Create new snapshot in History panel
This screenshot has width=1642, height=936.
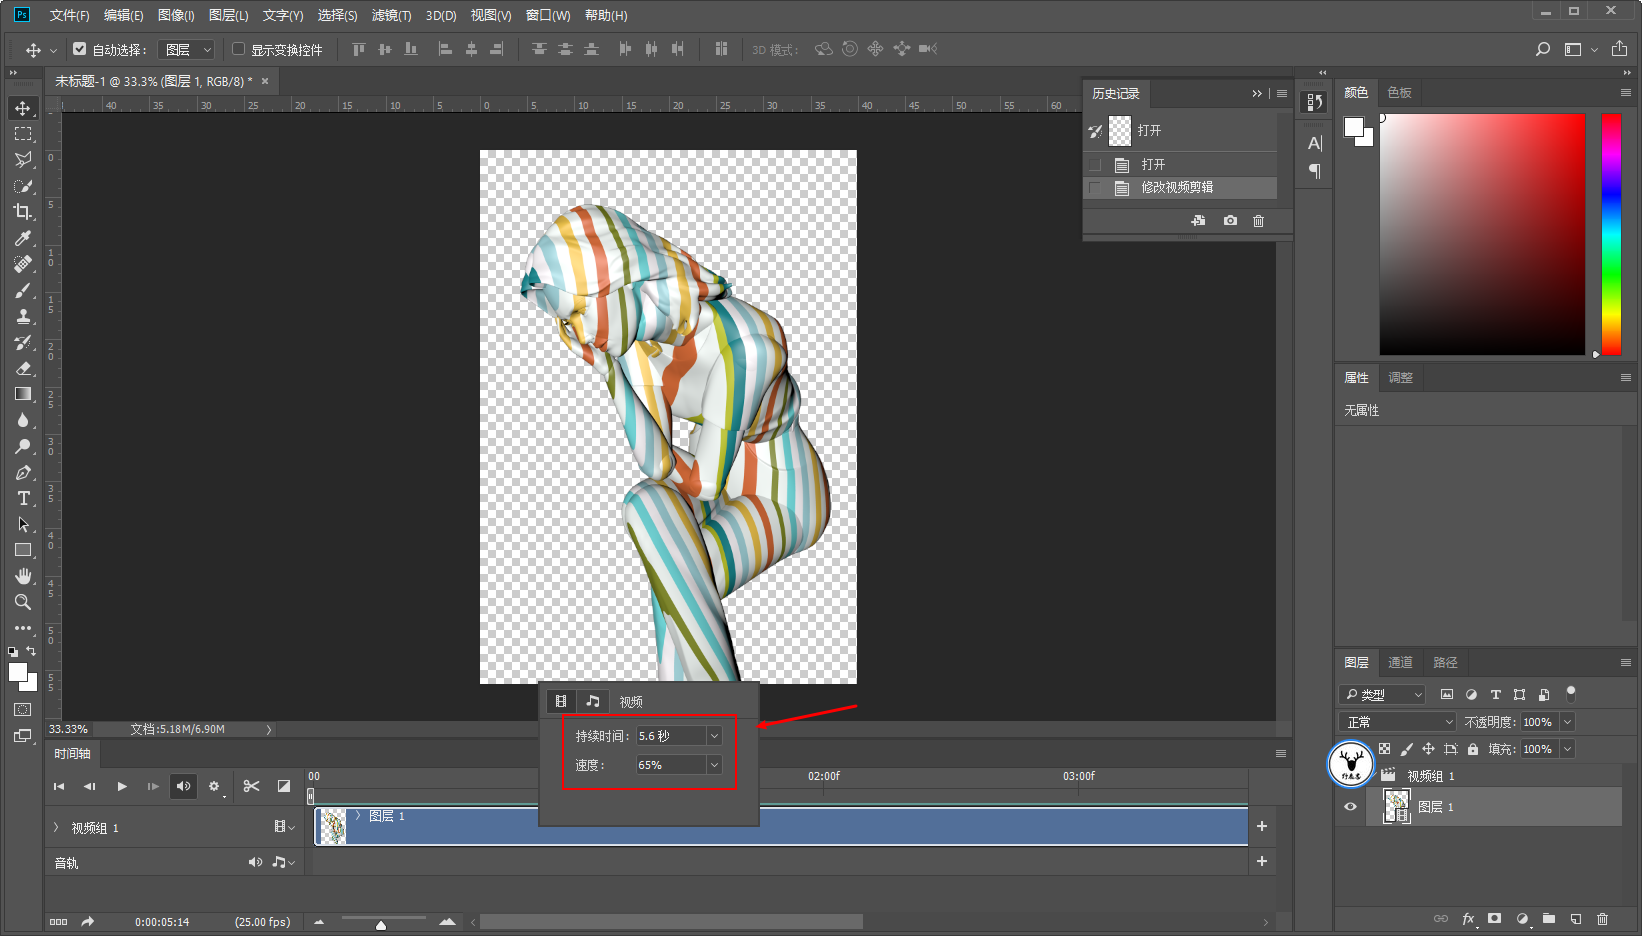tap(1230, 221)
